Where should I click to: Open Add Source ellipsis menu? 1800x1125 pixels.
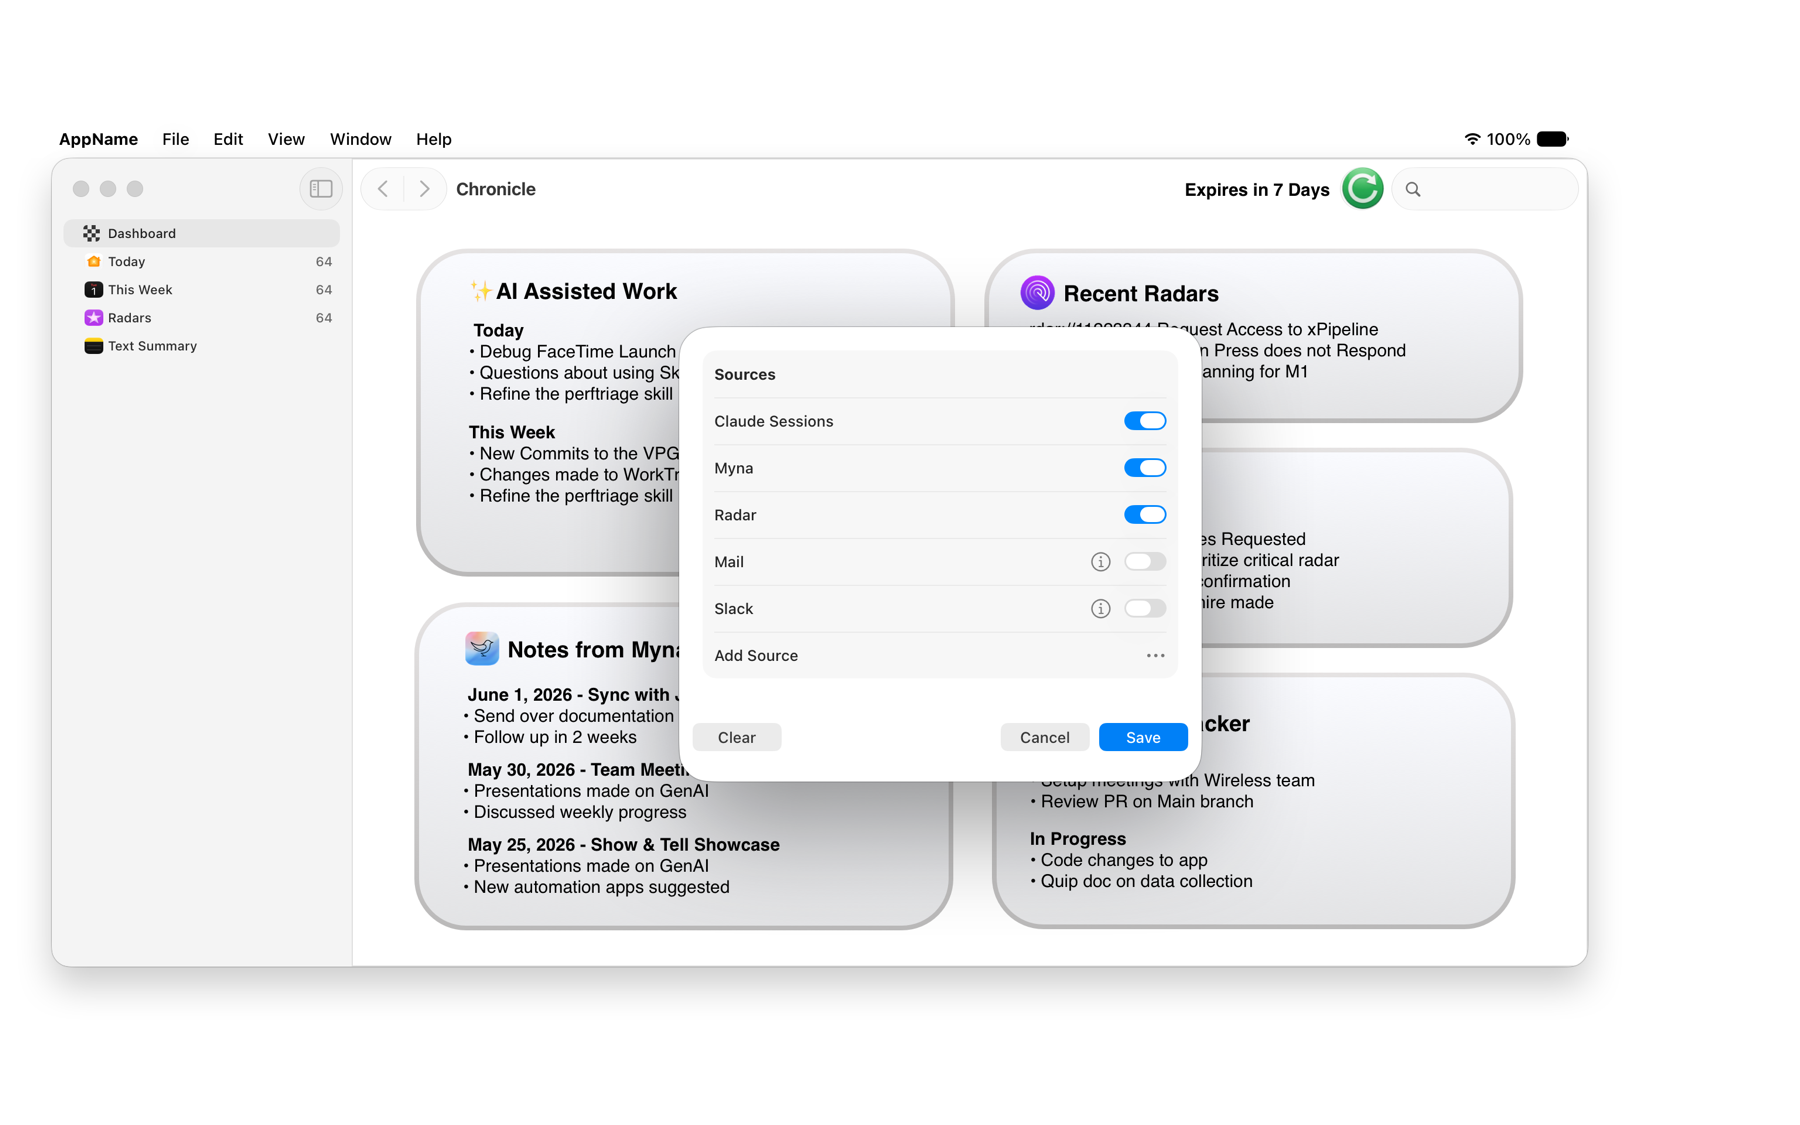(x=1155, y=656)
